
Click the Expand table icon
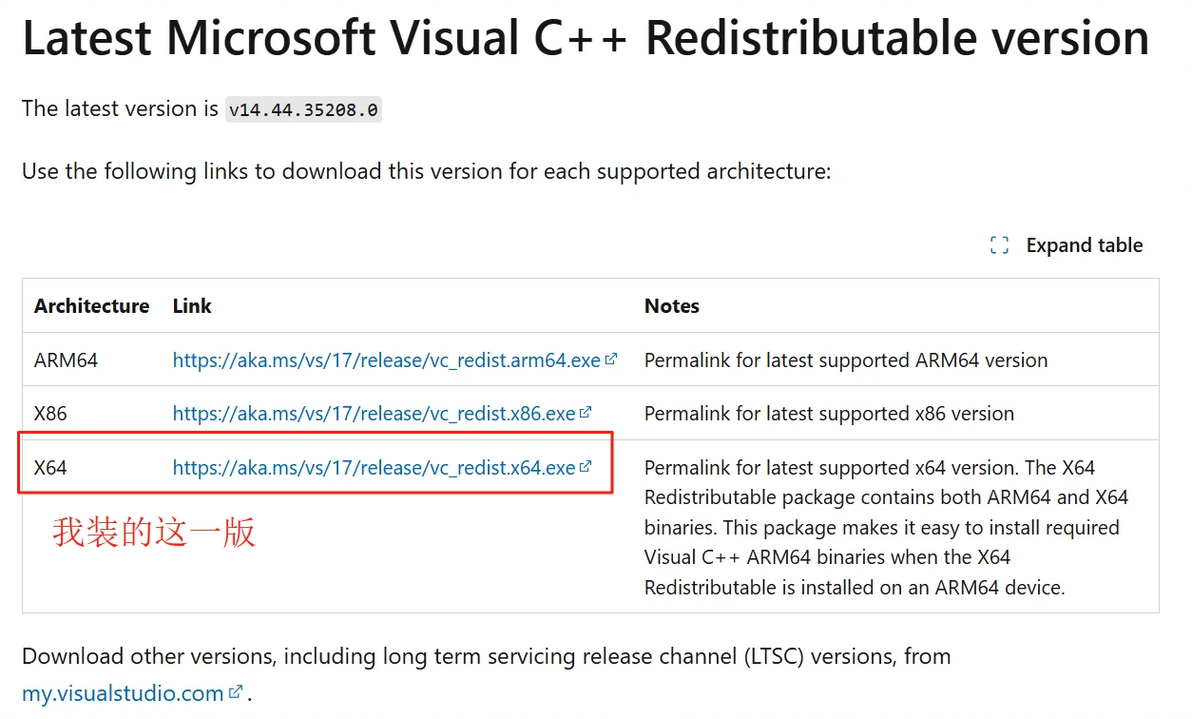click(x=999, y=246)
